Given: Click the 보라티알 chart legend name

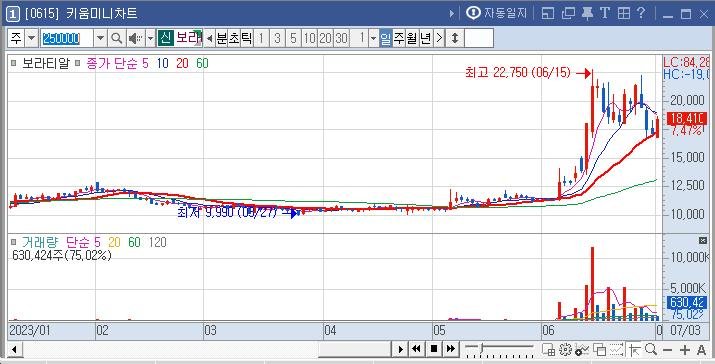Looking at the screenshot, I should (46, 63).
